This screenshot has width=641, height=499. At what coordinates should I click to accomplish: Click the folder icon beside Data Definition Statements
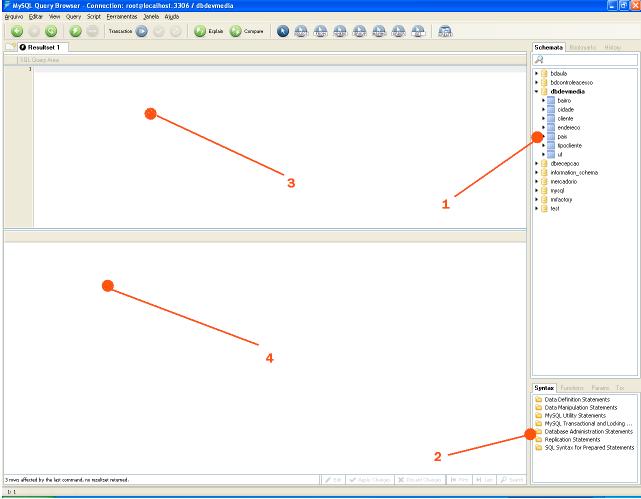coord(537,399)
